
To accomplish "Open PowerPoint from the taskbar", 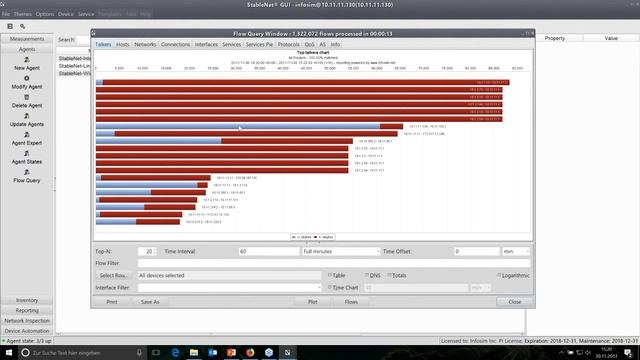I will (231, 352).
